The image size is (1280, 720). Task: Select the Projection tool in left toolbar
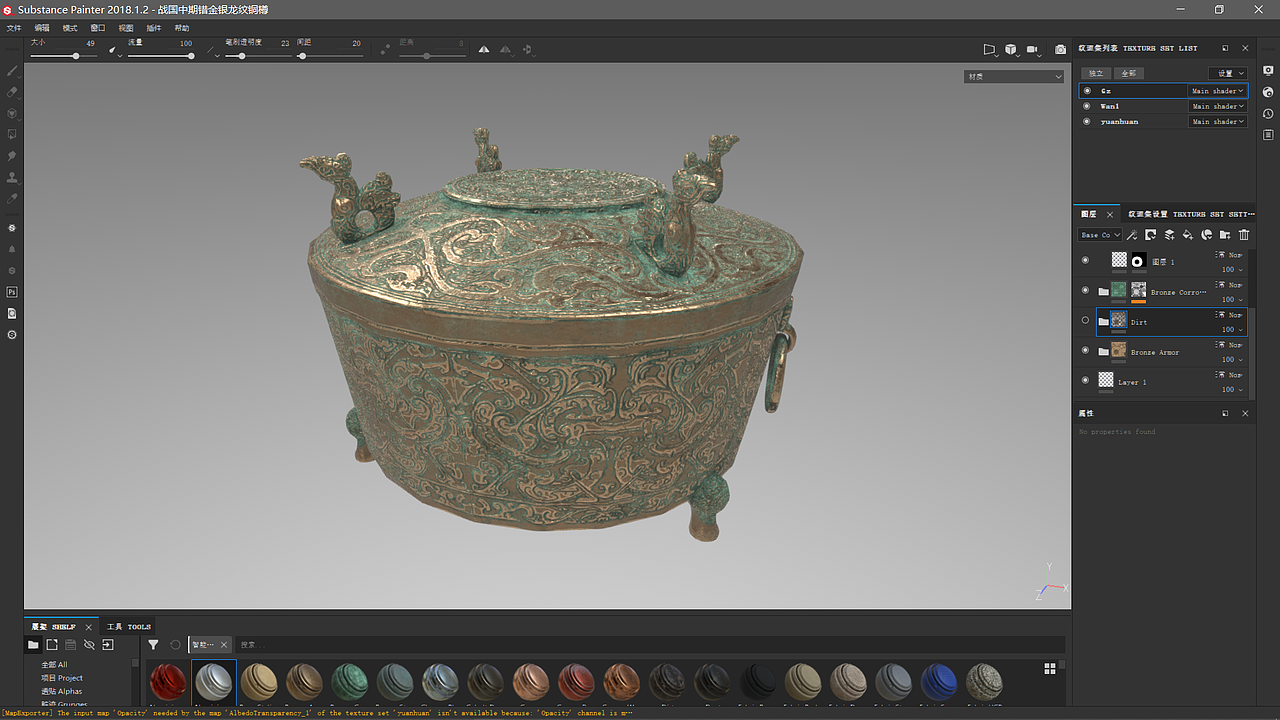12,113
